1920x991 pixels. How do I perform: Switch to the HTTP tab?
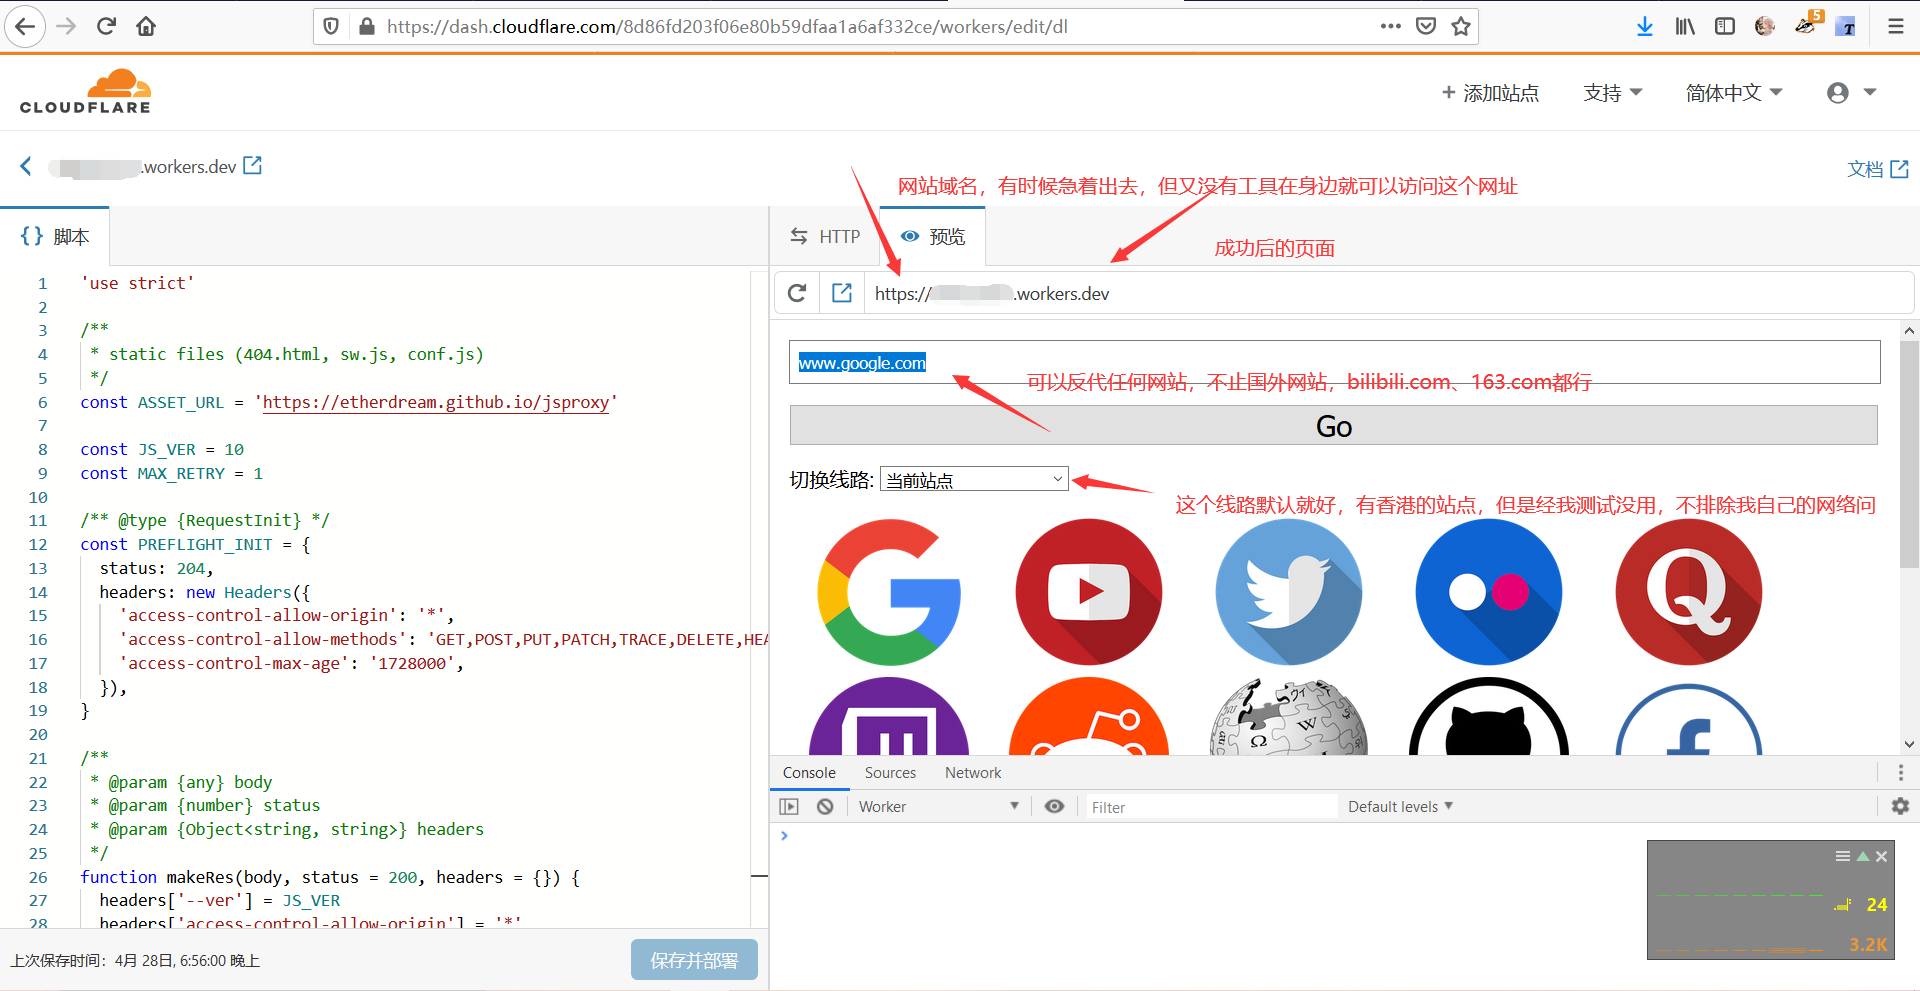825,237
